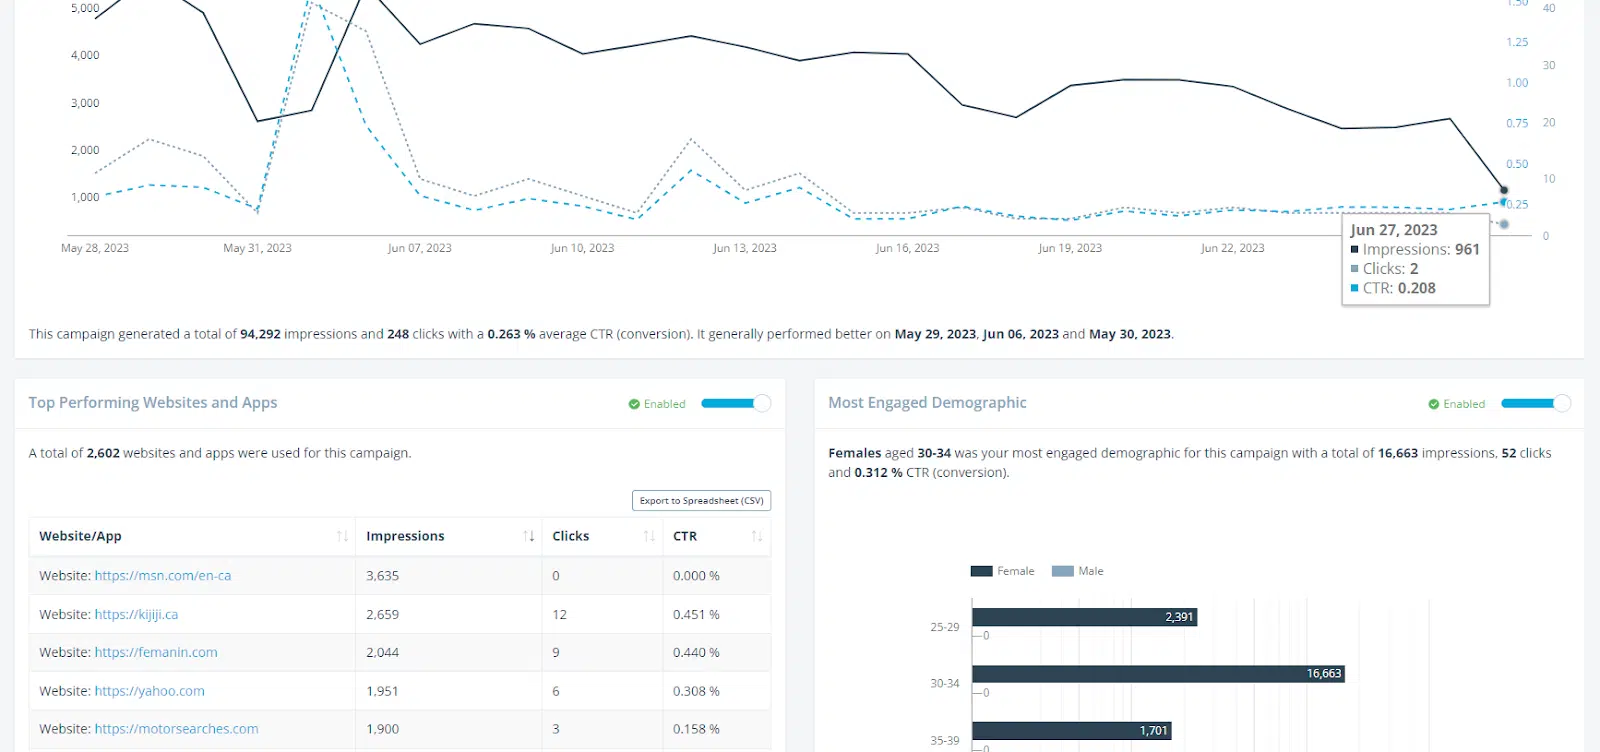Click the 30-34 Female bar showing 16,663
Image resolution: width=1600 pixels, height=752 pixels.
click(1157, 674)
